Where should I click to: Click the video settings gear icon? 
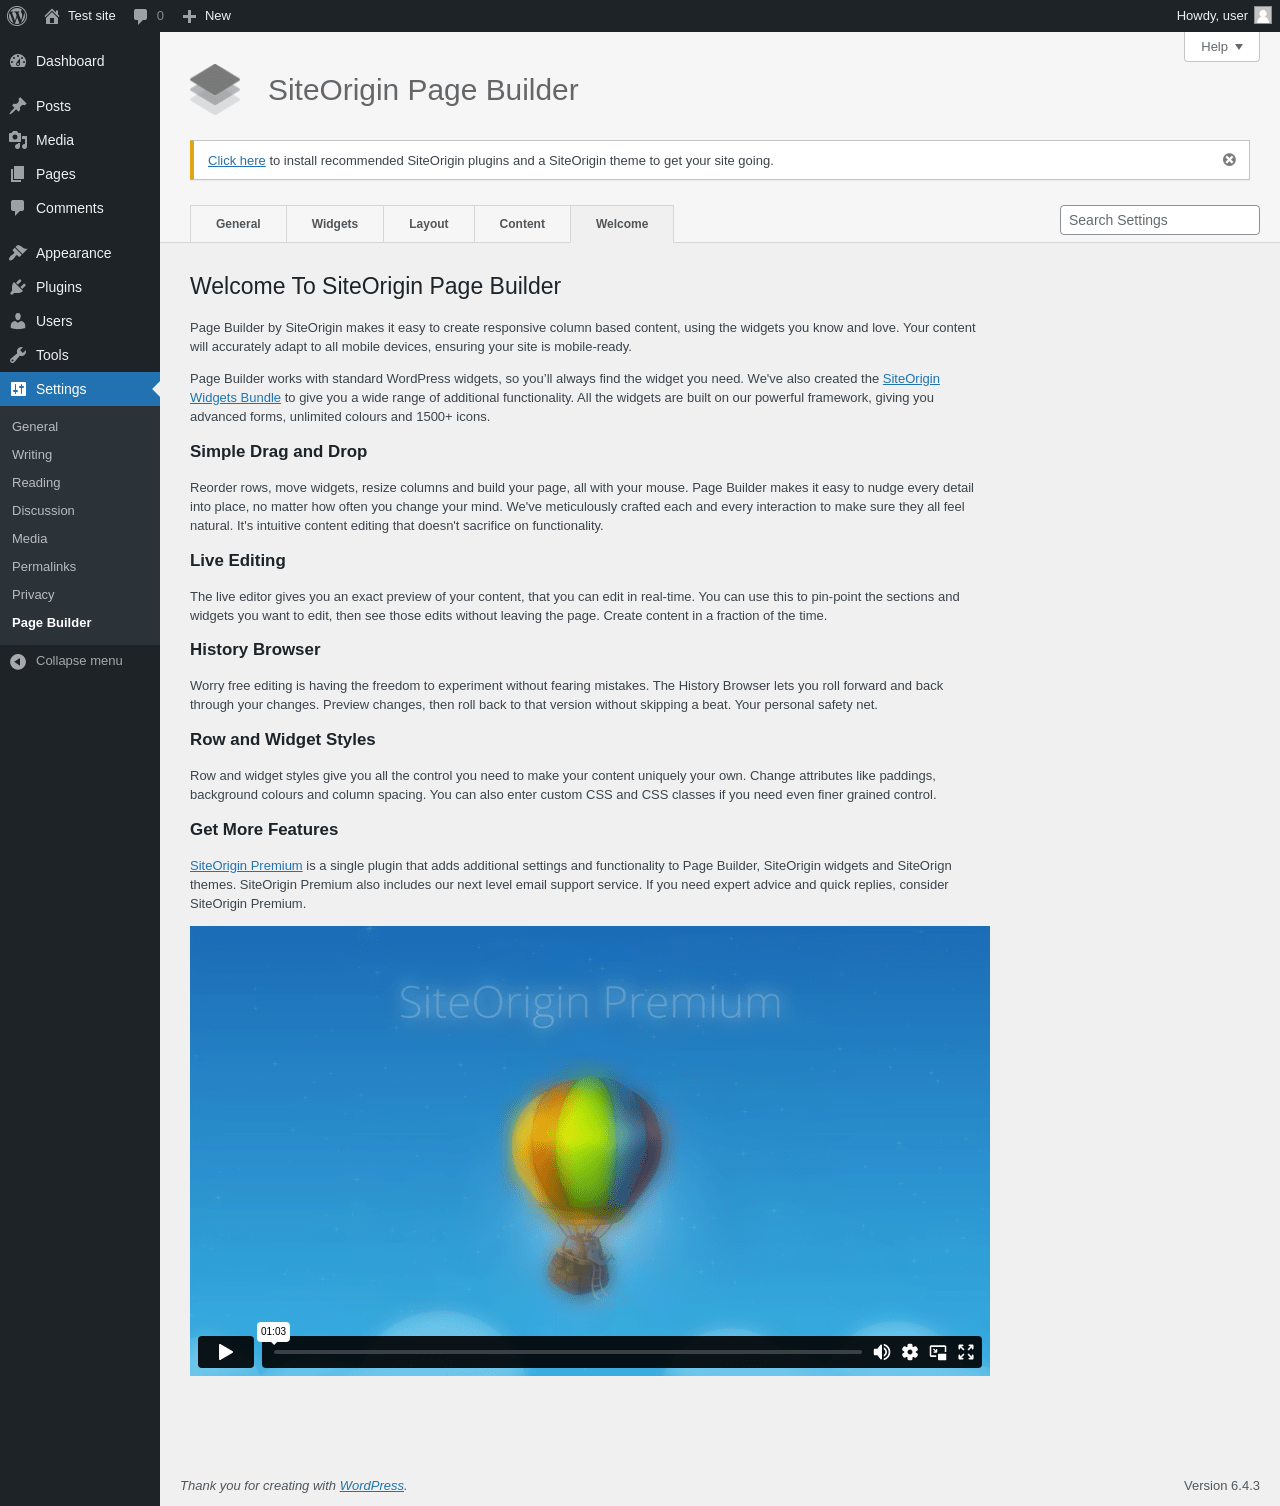pos(910,1352)
